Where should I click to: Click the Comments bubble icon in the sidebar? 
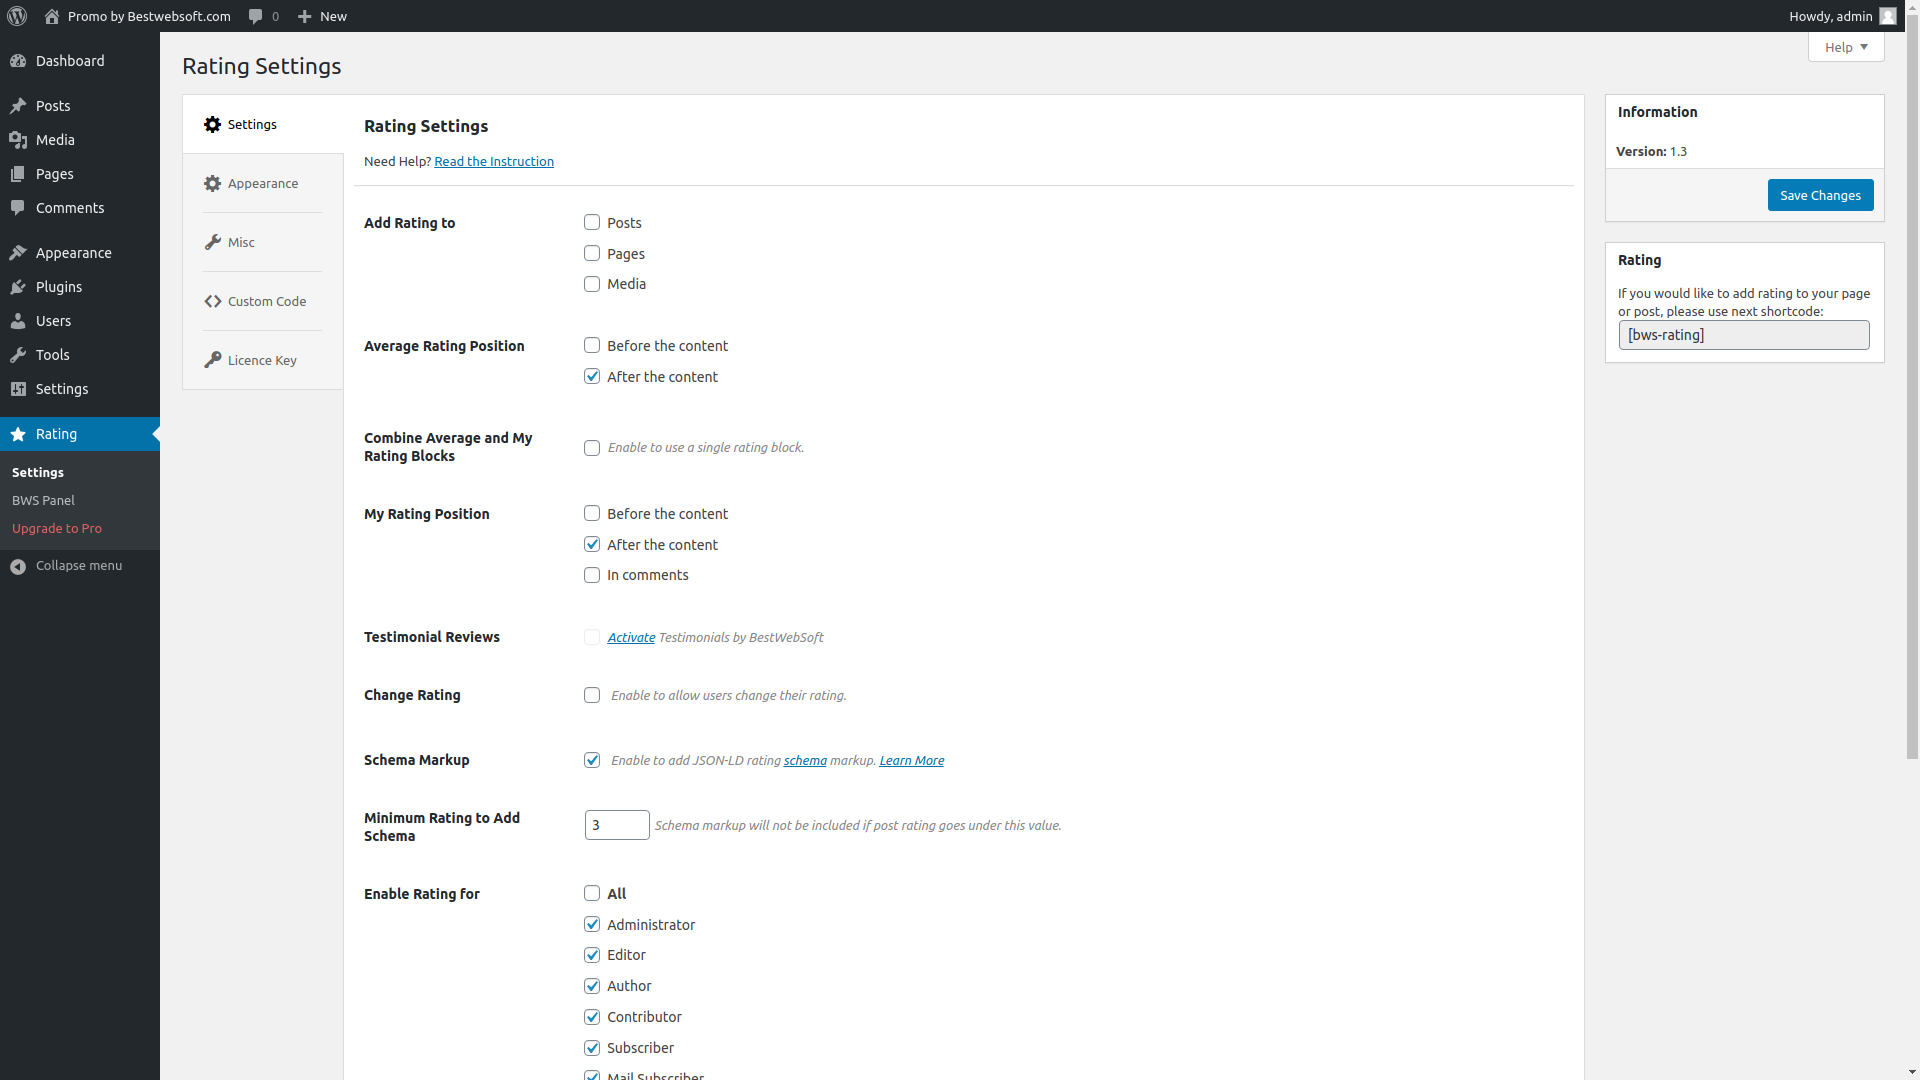[18, 208]
